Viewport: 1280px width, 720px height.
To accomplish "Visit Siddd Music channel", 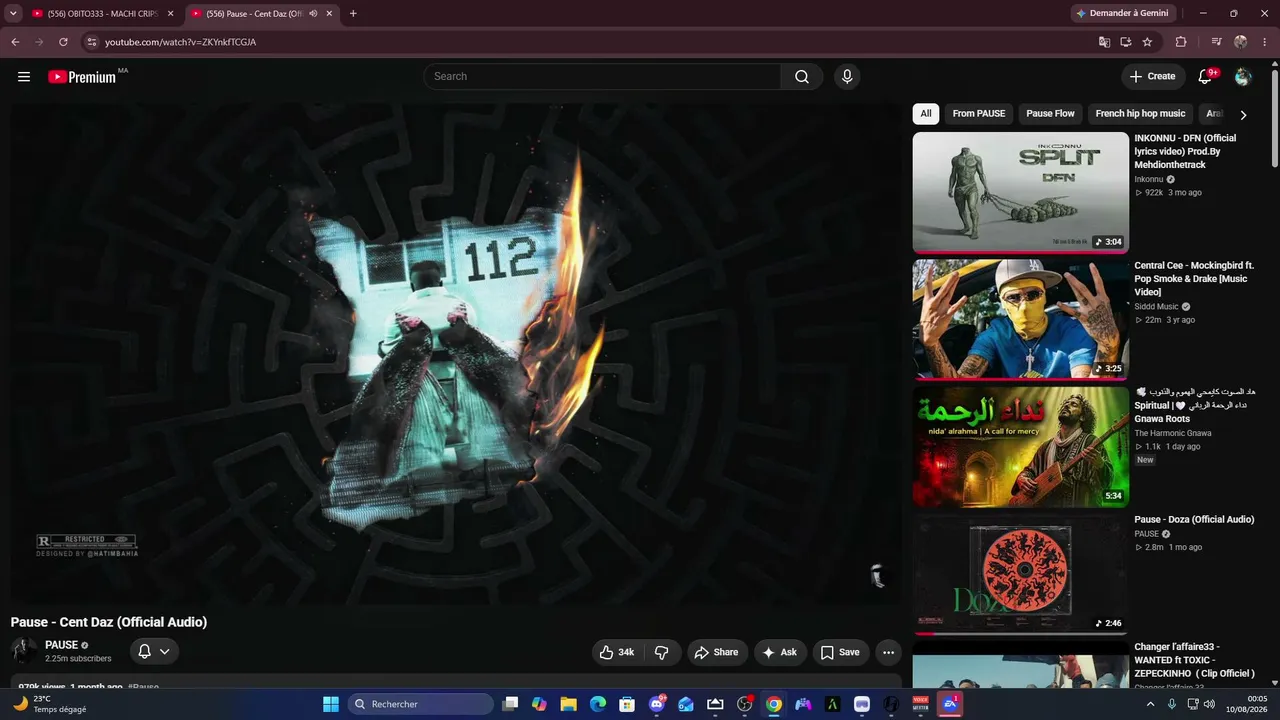I will point(1156,307).
